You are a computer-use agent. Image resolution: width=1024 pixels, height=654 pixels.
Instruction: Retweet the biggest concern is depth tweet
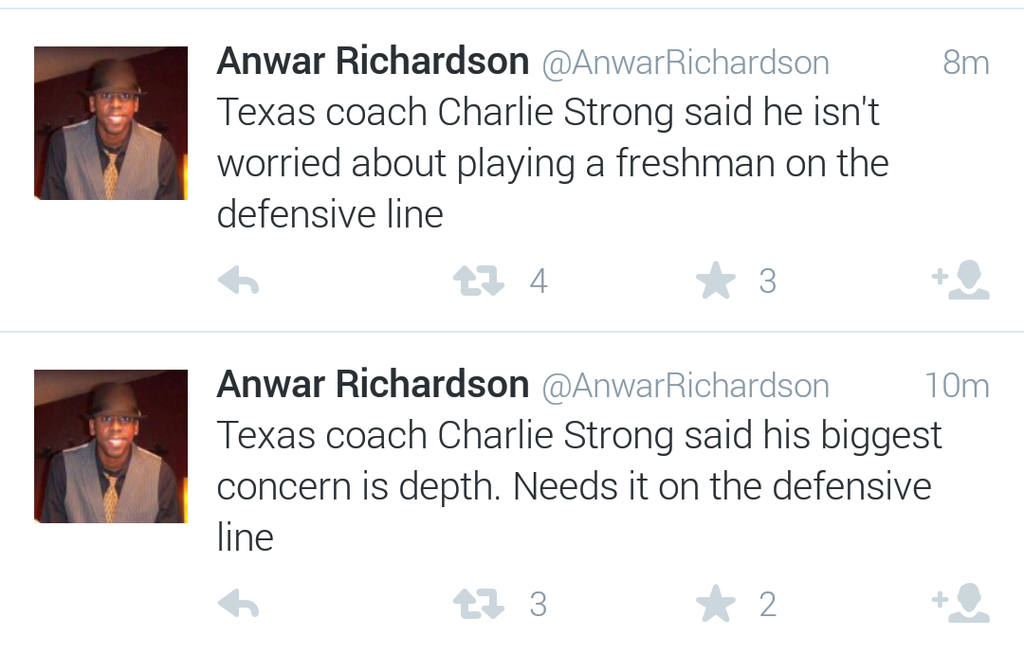coord(479,604)
